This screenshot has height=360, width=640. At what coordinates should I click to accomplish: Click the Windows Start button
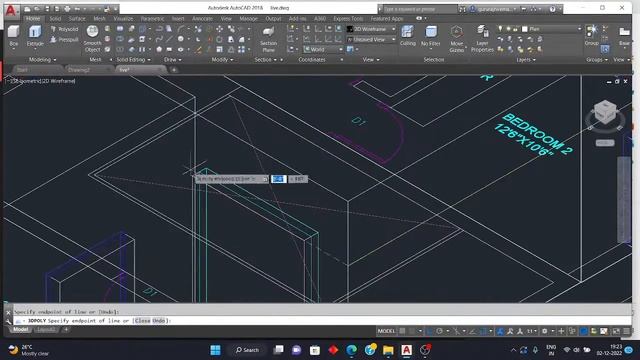pos(215,350)
